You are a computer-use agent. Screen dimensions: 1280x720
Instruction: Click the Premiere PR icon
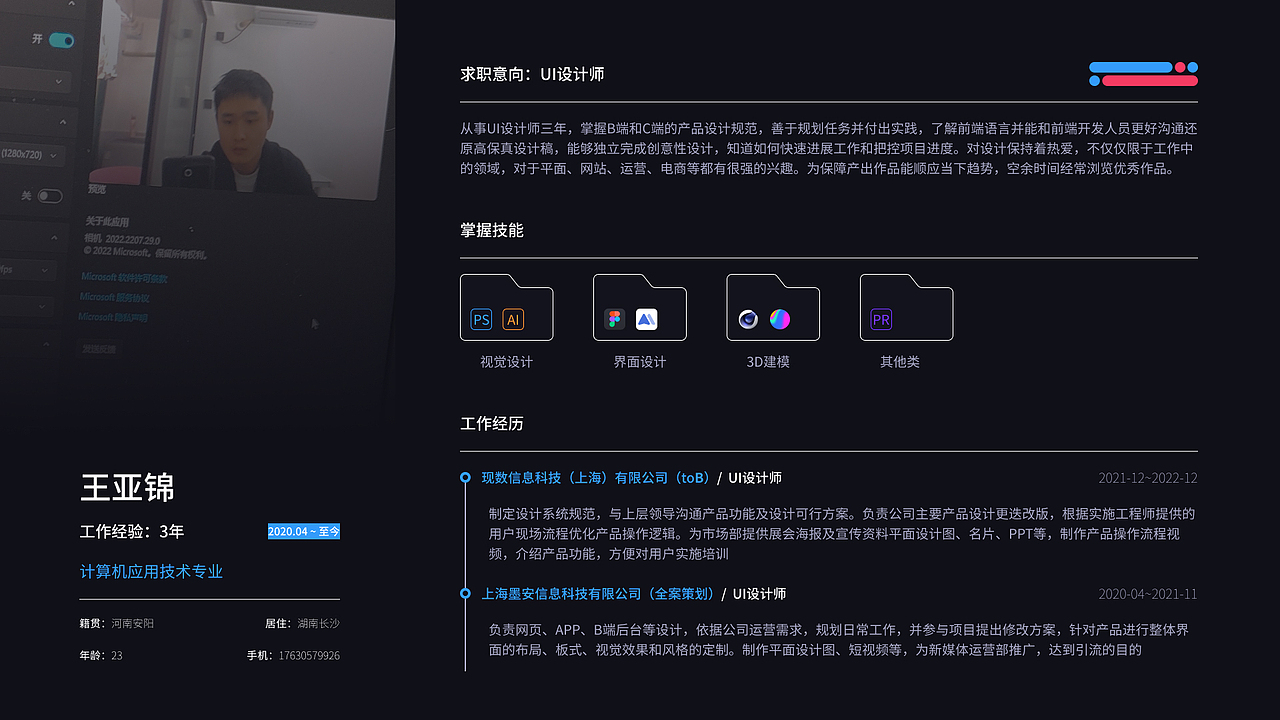coord(881,320)
